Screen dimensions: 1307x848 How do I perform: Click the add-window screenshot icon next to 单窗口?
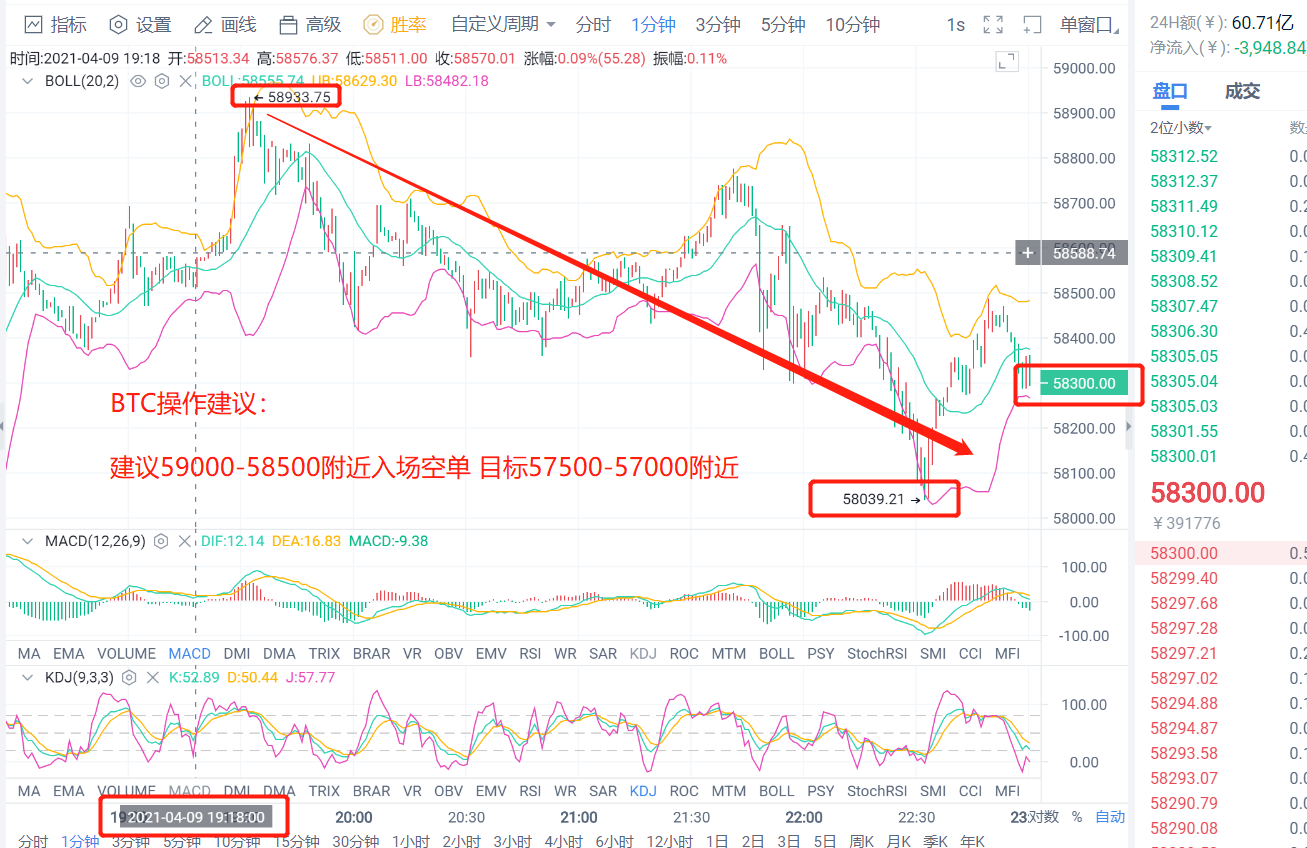[1033, 24]
